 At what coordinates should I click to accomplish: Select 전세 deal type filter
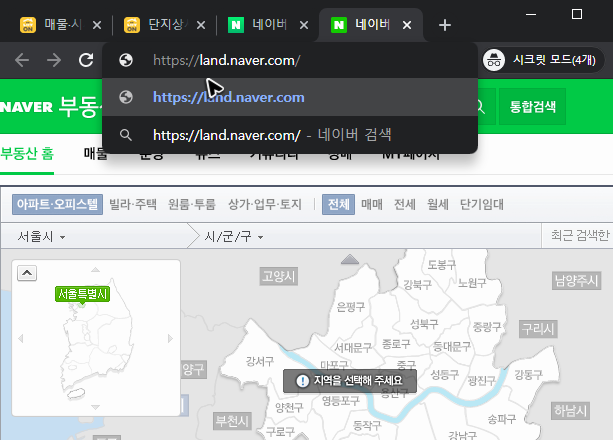[405, 204]
